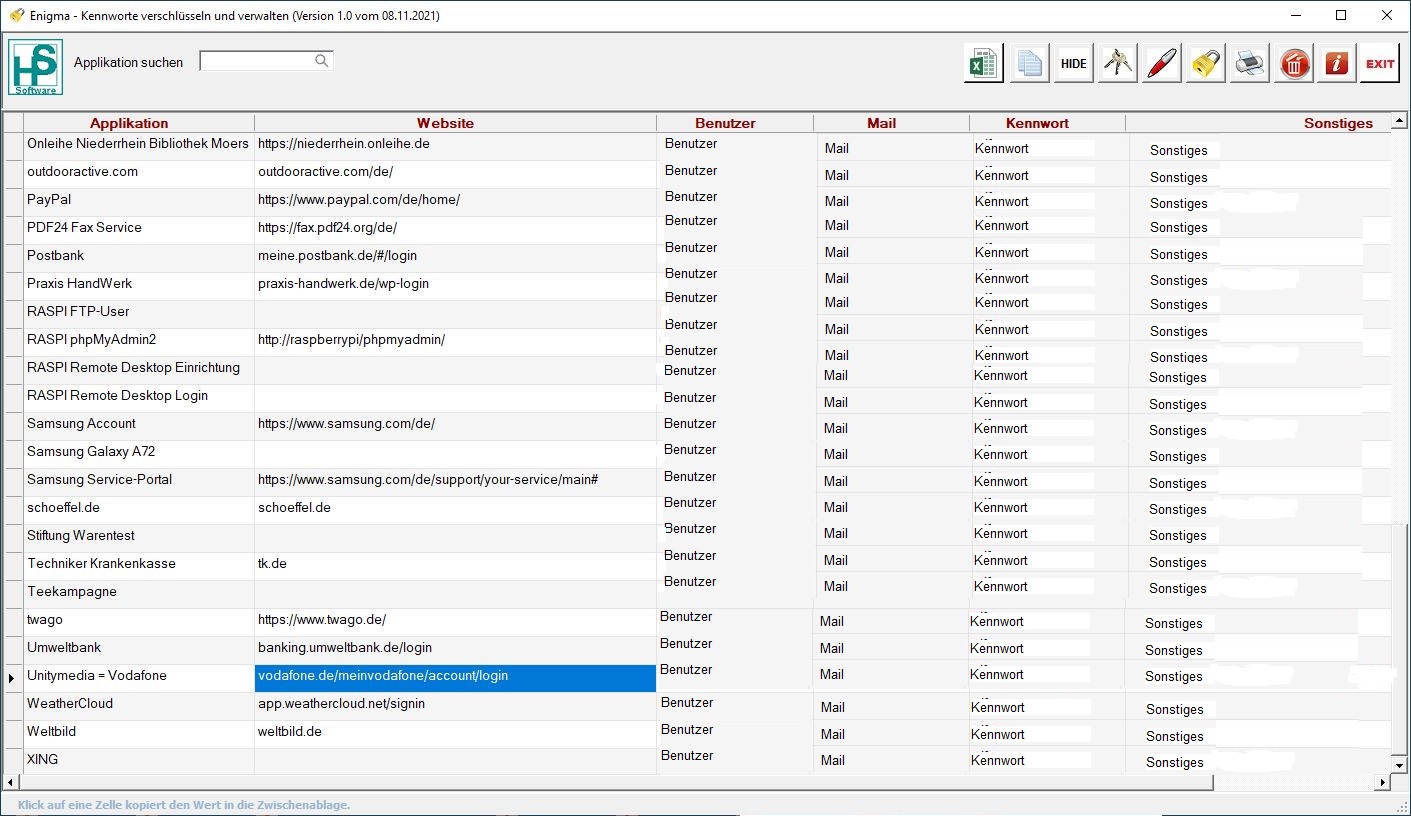This screenshot has height=816, width=1411.
Task: Select the Postbank application cell
Action: click(139, 258)
